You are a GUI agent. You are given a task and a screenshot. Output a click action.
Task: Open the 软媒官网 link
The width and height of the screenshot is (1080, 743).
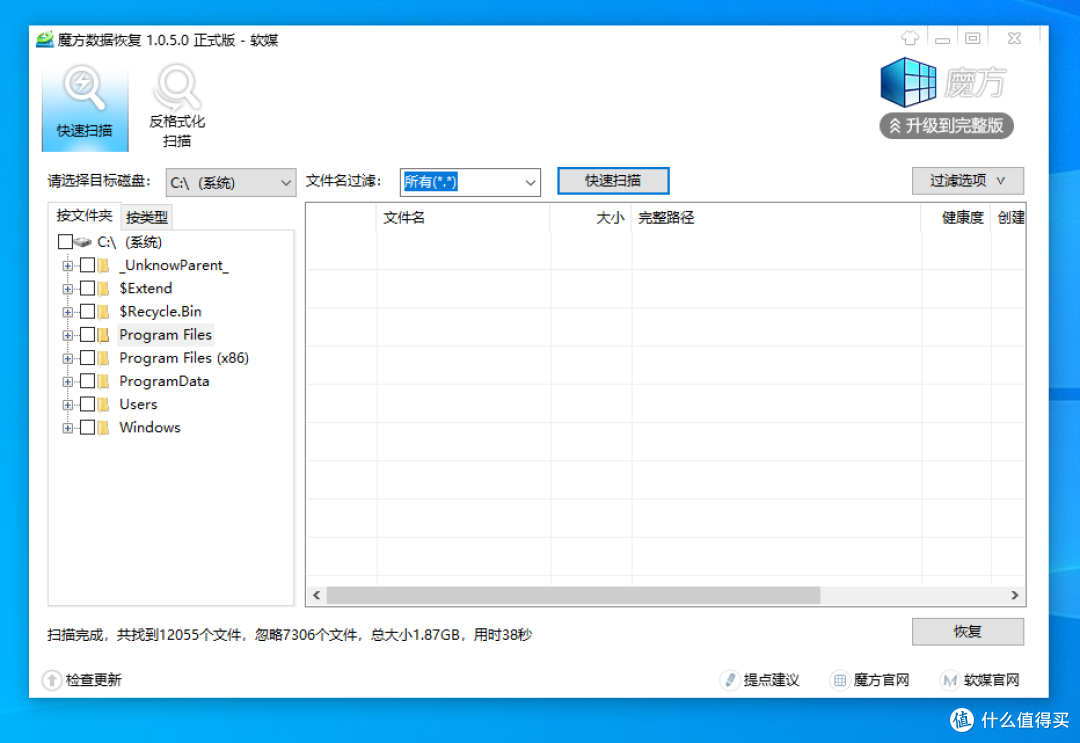(991, 680)
